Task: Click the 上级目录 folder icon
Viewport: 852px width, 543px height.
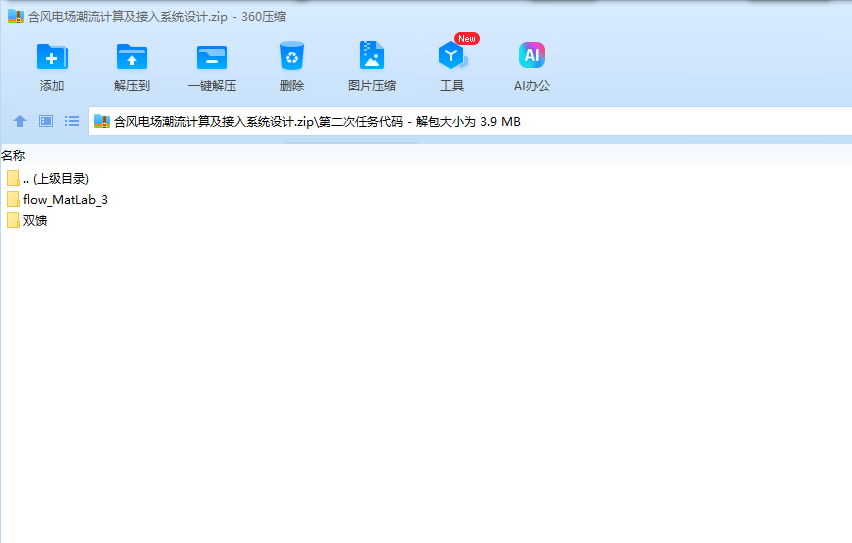Action: click(x=14, y=178)
